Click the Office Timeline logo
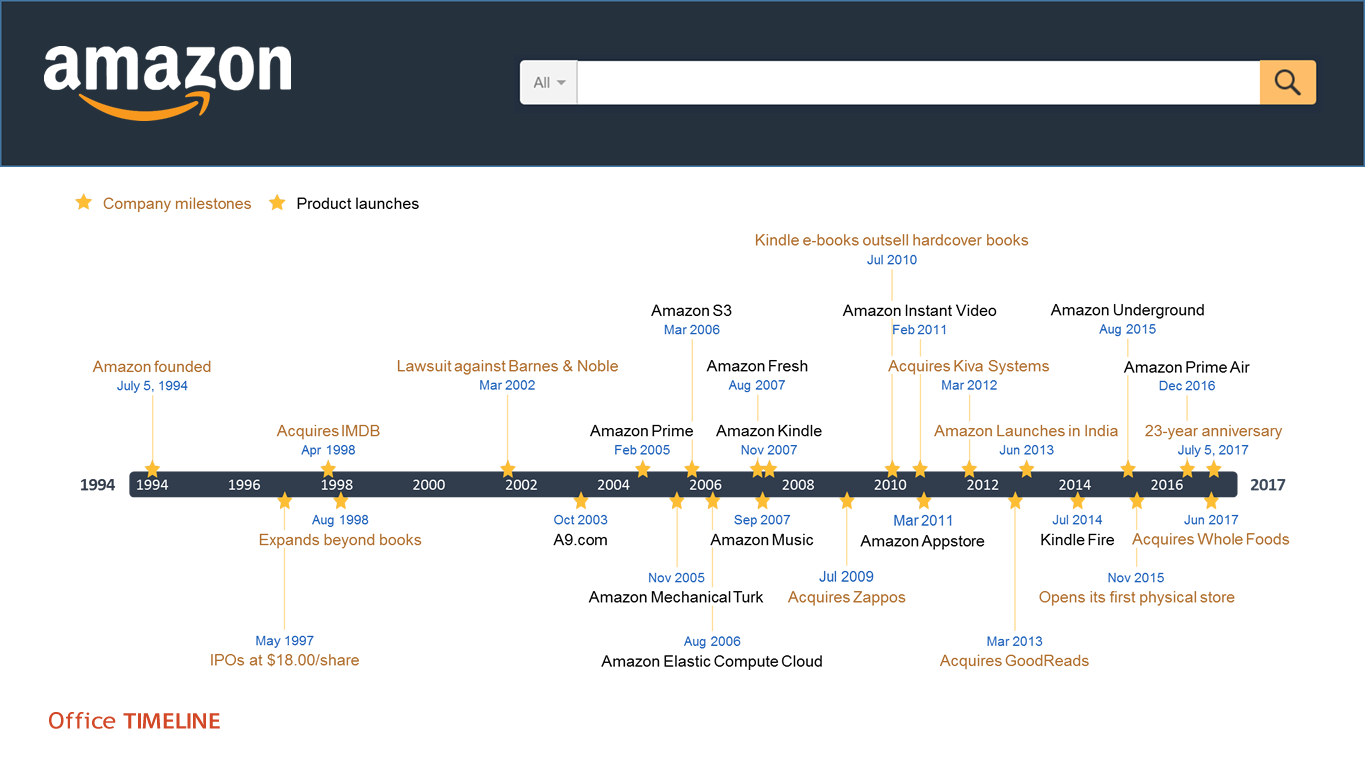Viewport: 1365px width, 768px height. click(134, 721)
